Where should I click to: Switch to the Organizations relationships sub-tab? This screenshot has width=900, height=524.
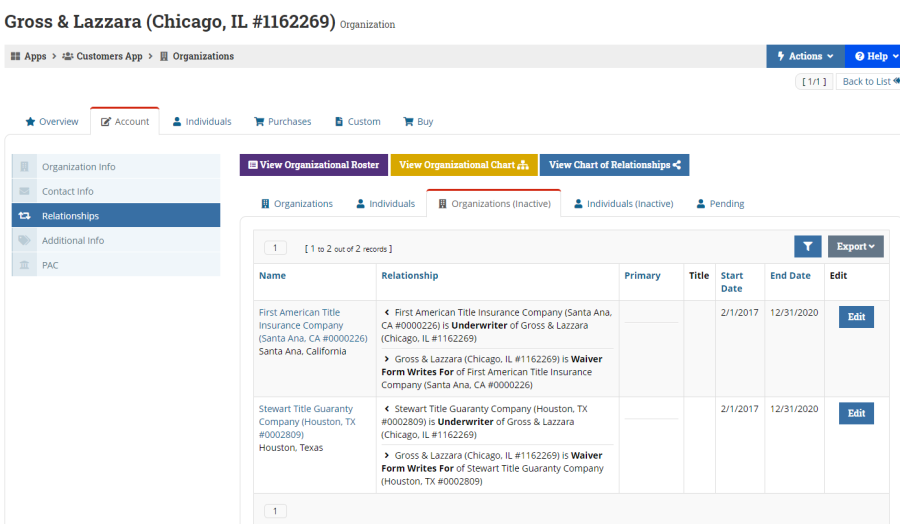click(x=297, y=204)
